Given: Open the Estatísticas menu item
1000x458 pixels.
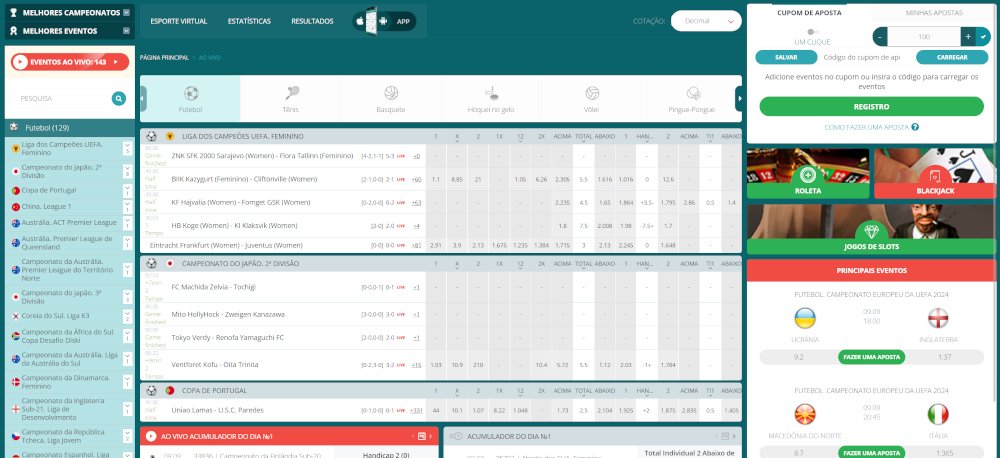Looking at the screenshot, I should [x=248, y=20].
